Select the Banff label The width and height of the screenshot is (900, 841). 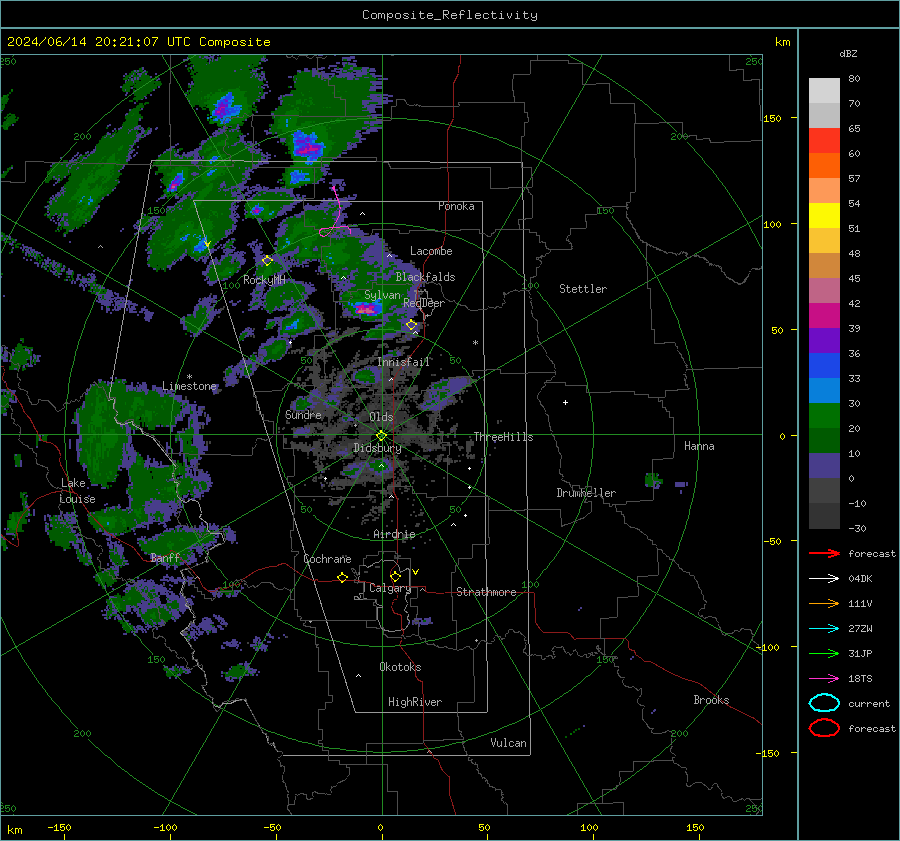coord(165,557)
